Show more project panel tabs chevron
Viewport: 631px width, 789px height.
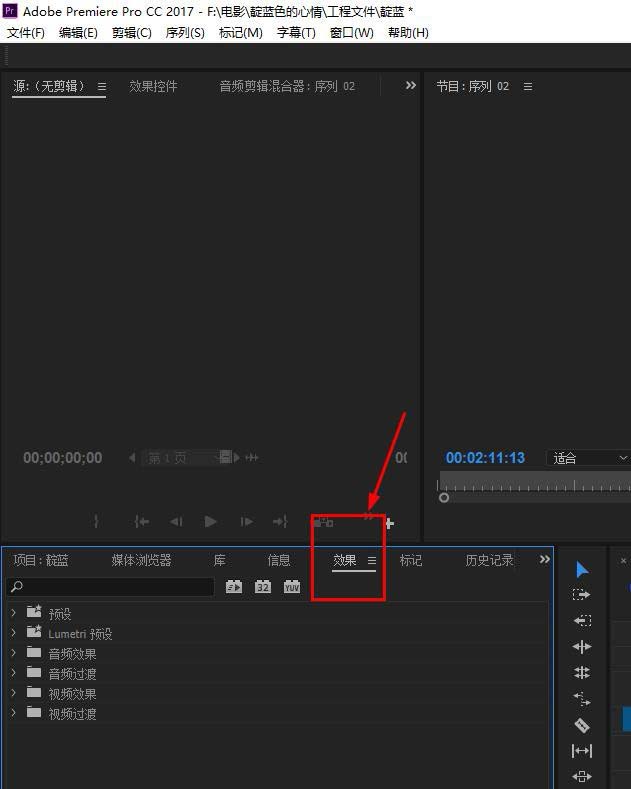pyautogui.click(x=544, y=560)
